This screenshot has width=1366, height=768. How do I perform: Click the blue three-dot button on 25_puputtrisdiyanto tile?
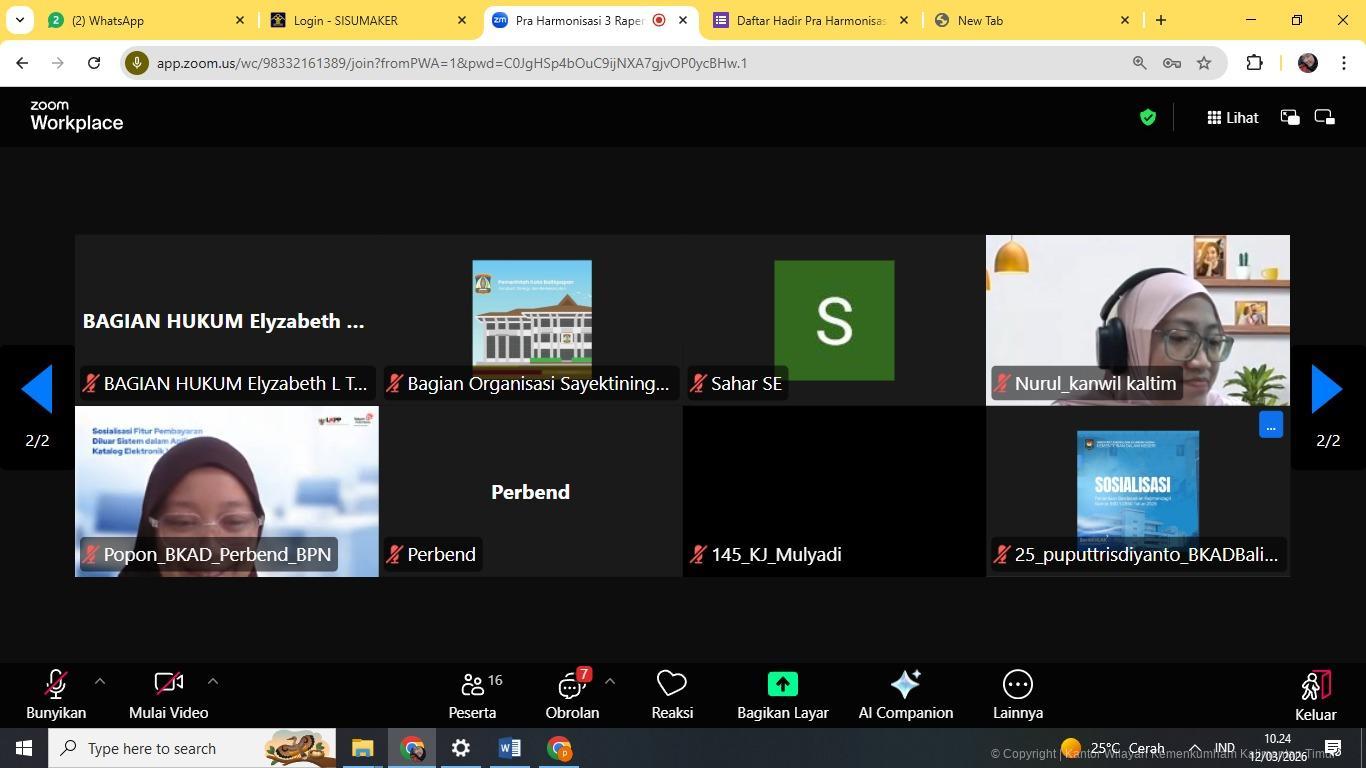click(x=1270, y=425)
